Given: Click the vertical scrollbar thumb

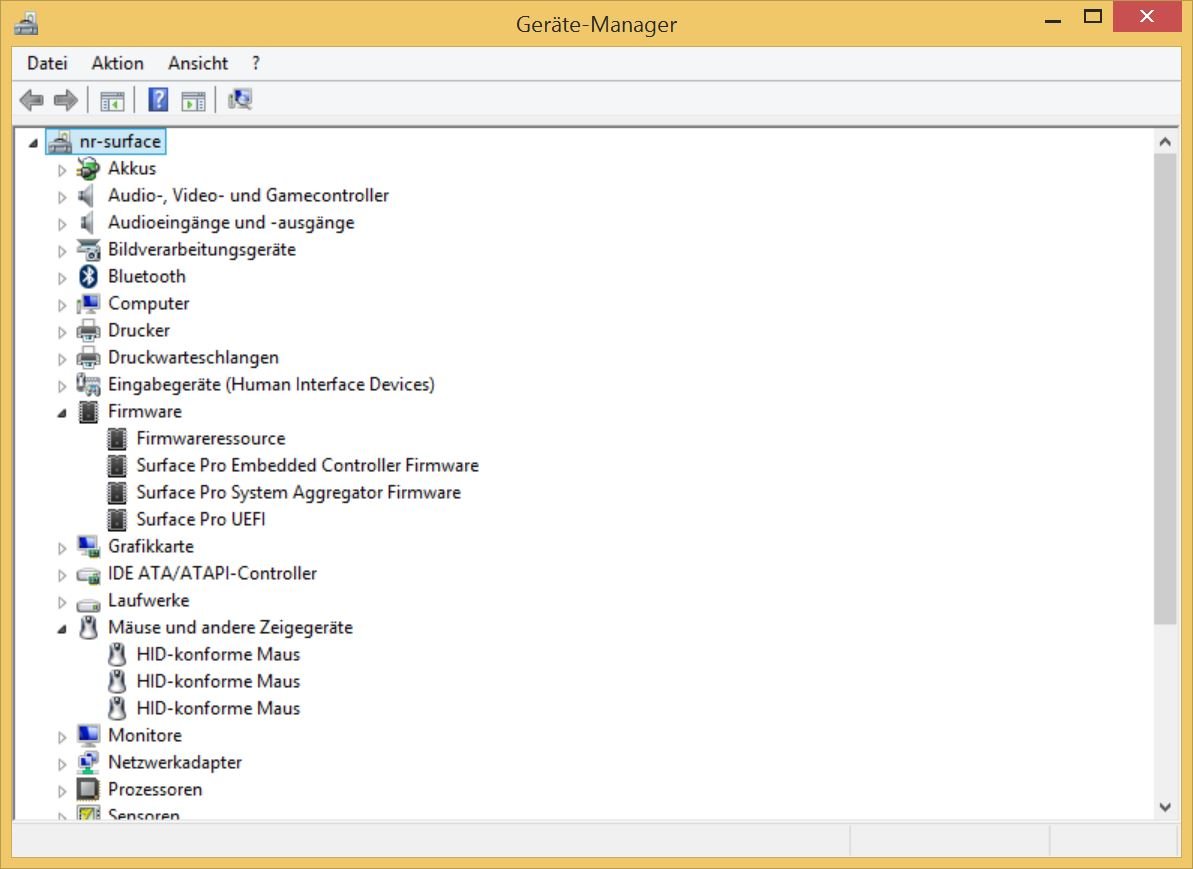Looking at the screenshot, I should (1165, 390).
